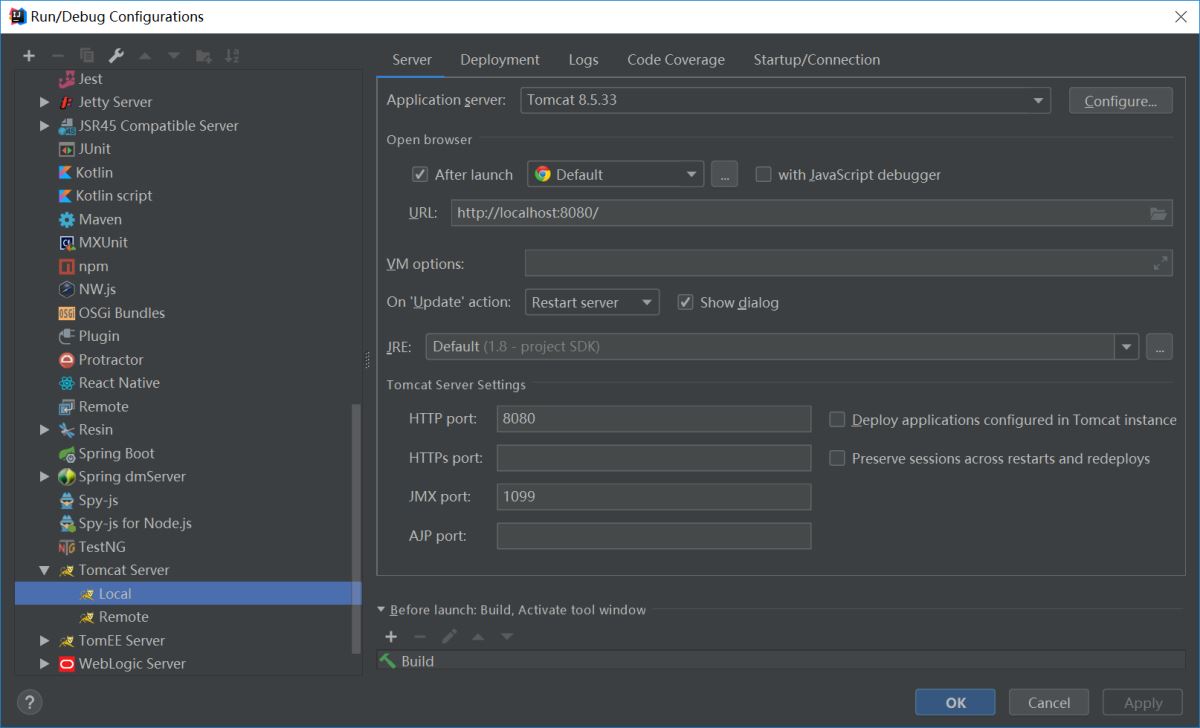
Task: Click the Cancel button
Action: pos(1049,702)
